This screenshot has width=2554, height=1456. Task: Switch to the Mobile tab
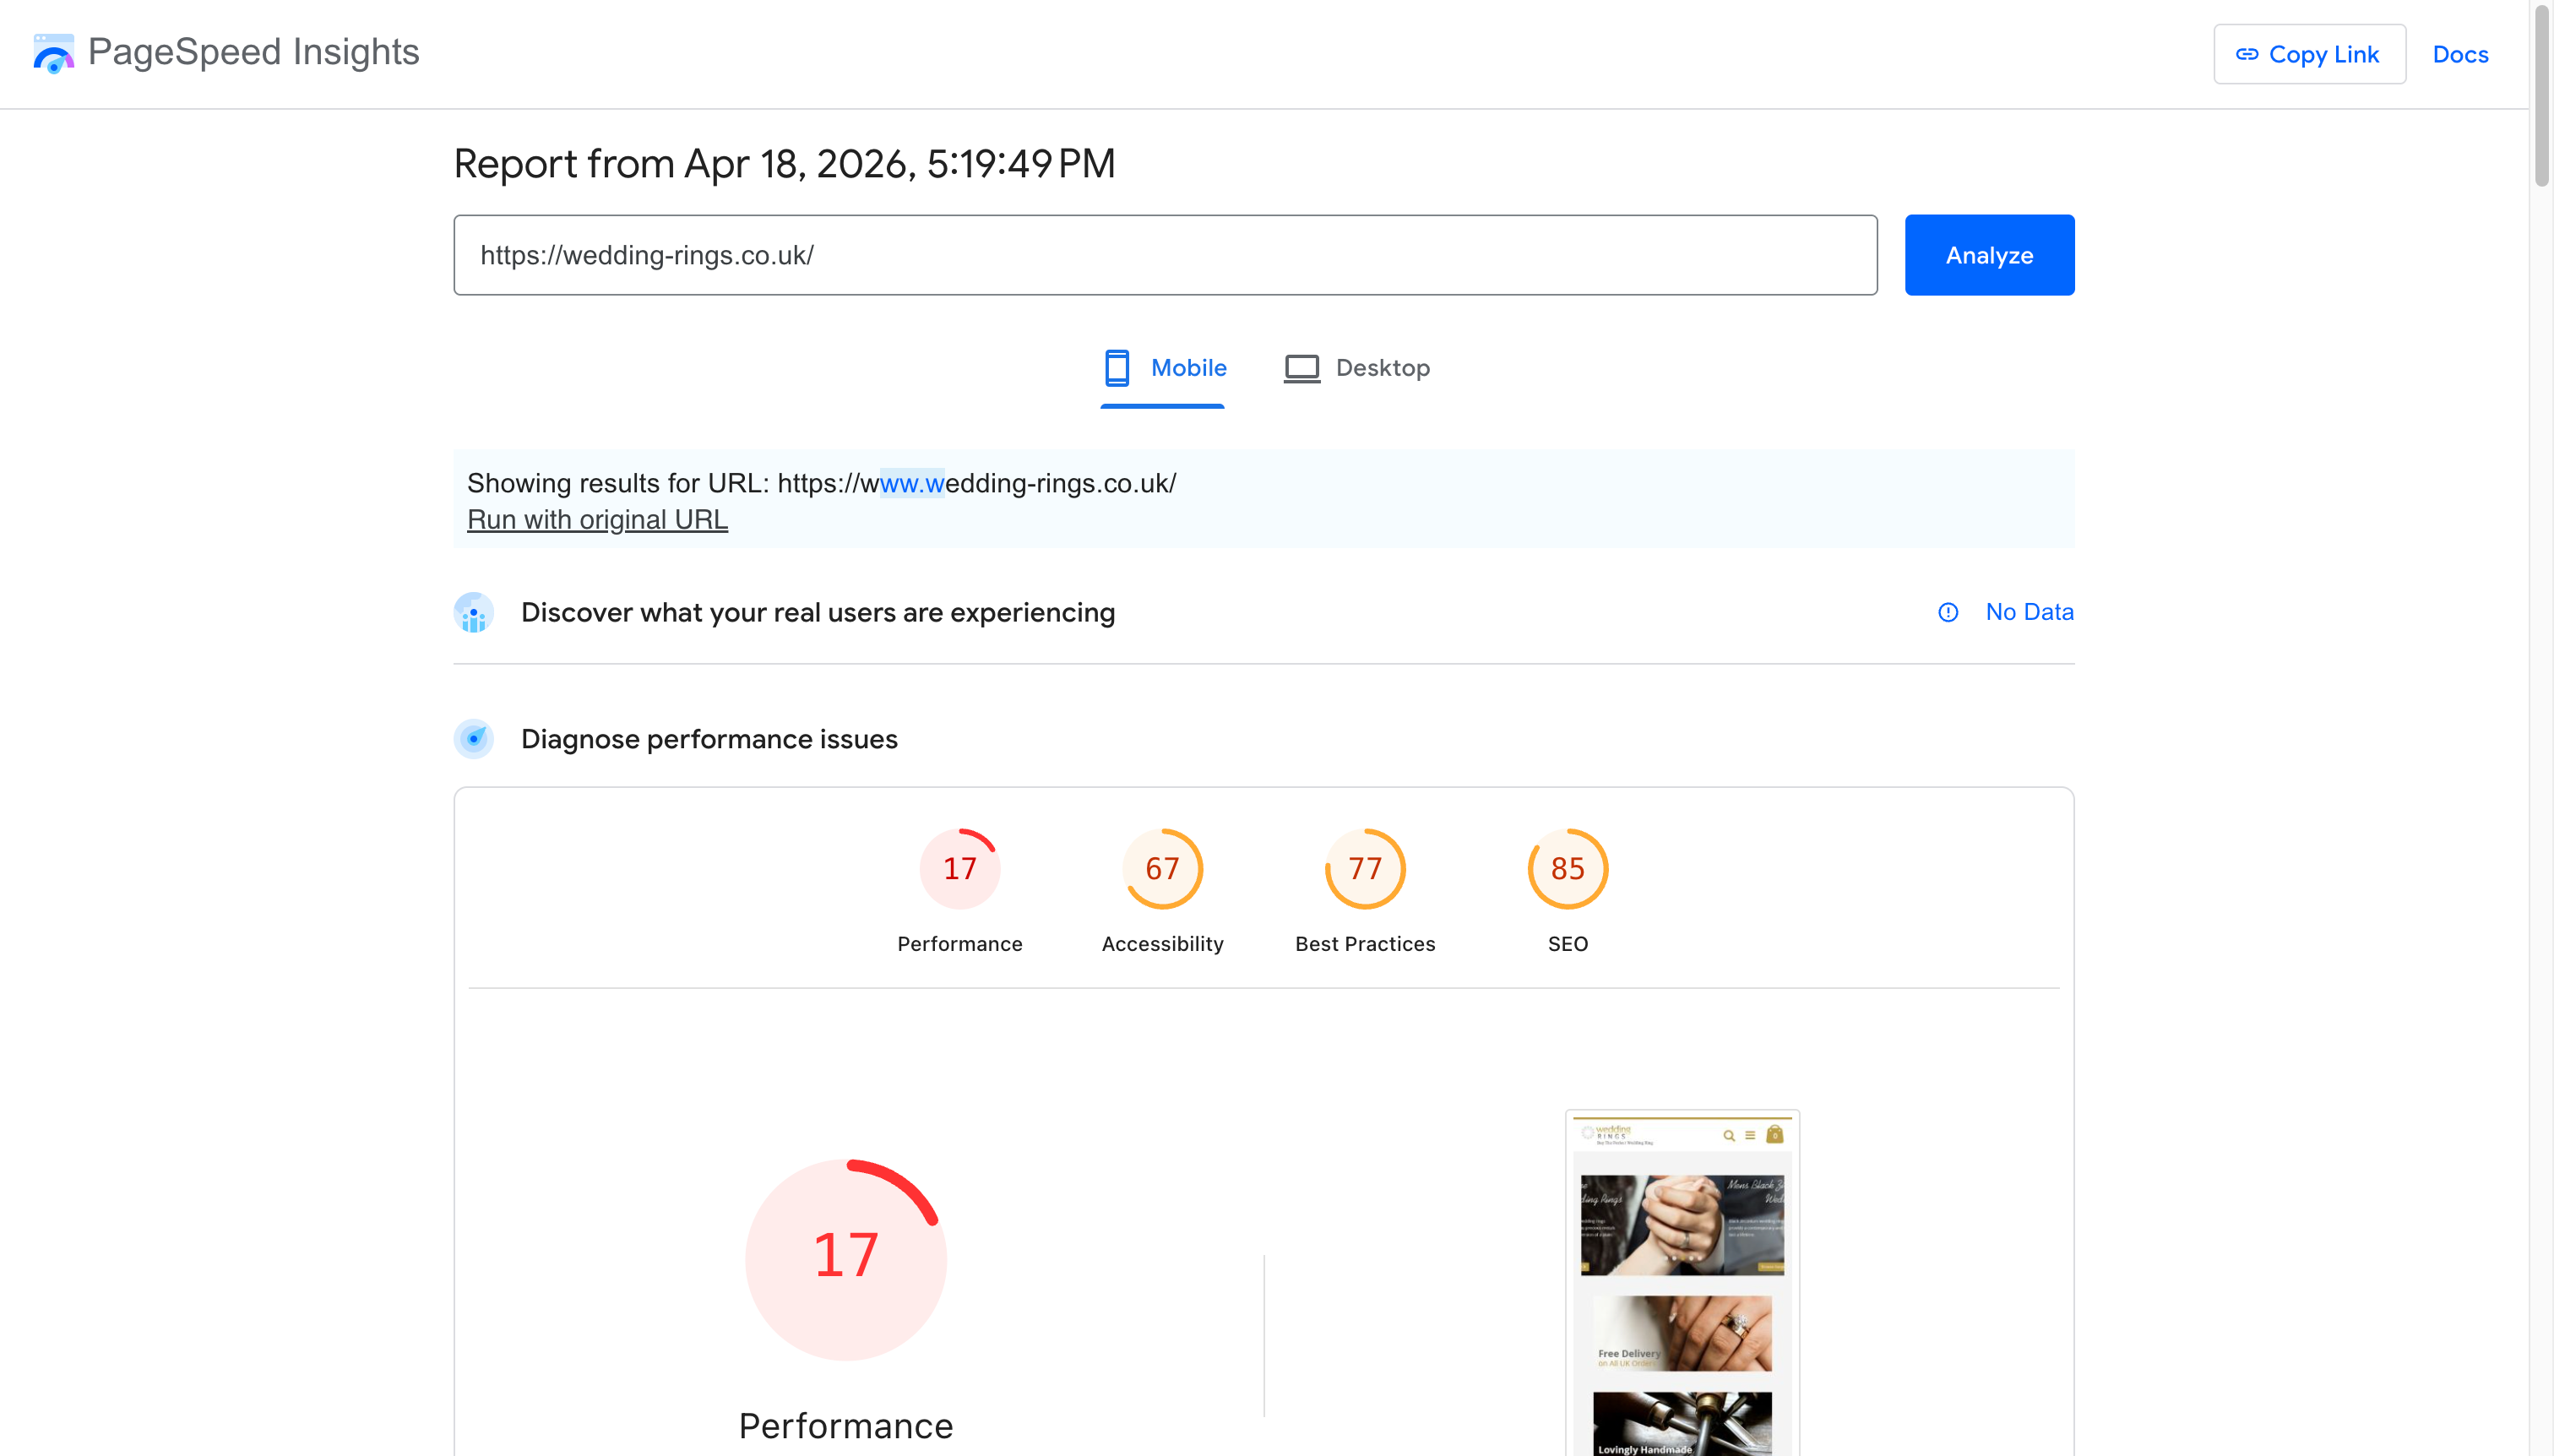pyautogui.click(x=1163, y=368)
